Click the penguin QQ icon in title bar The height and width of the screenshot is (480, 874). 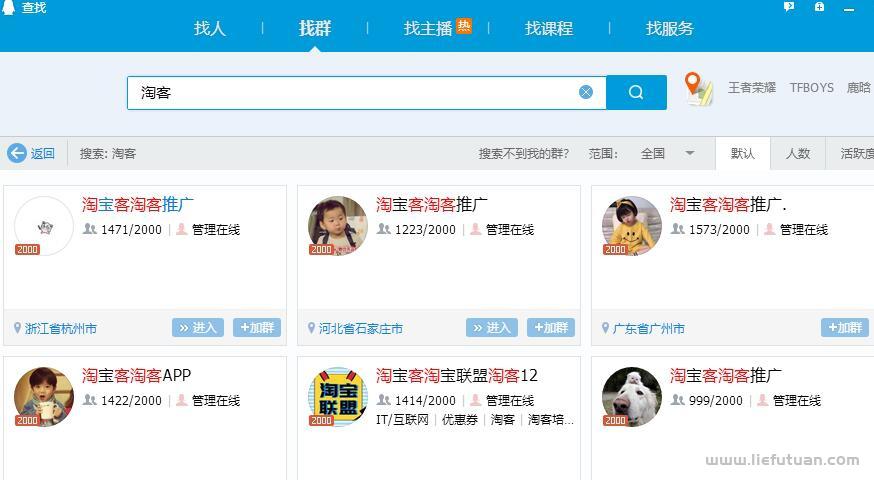[x=8, y=7]
